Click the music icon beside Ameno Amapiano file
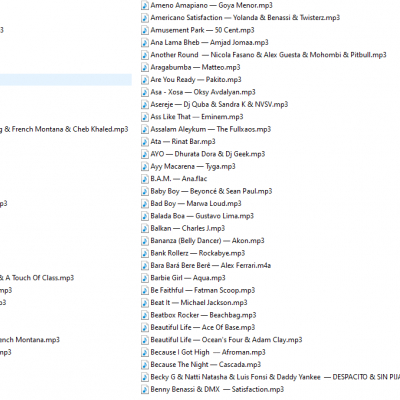Image resolution: width=400 pixels, height=400 pixels. (145, 5)
